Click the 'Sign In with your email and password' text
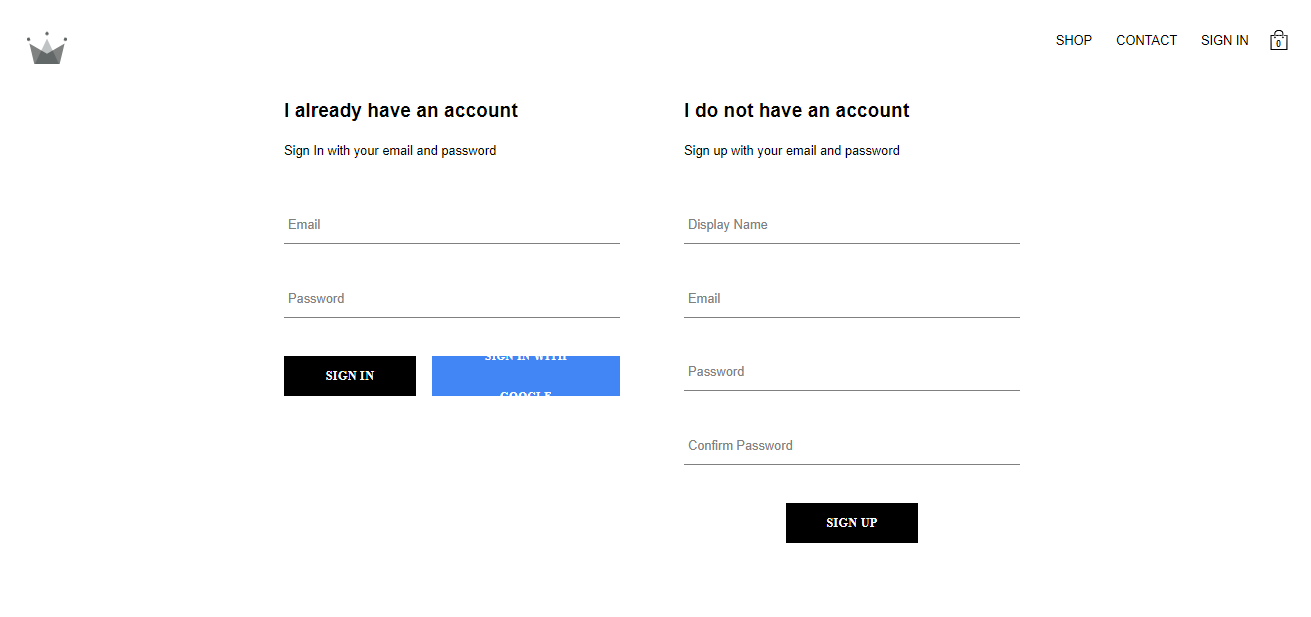 390,151
